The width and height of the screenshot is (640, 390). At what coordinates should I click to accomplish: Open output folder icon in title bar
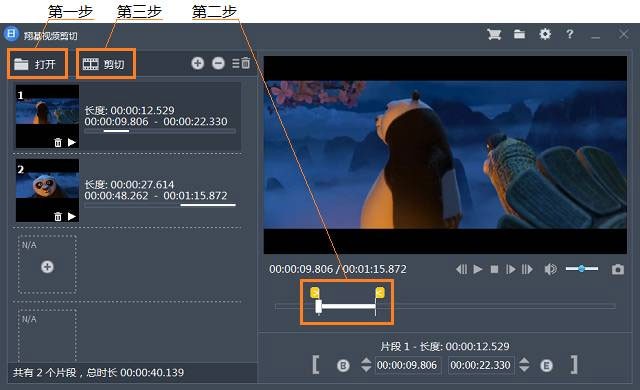[519, 34]
